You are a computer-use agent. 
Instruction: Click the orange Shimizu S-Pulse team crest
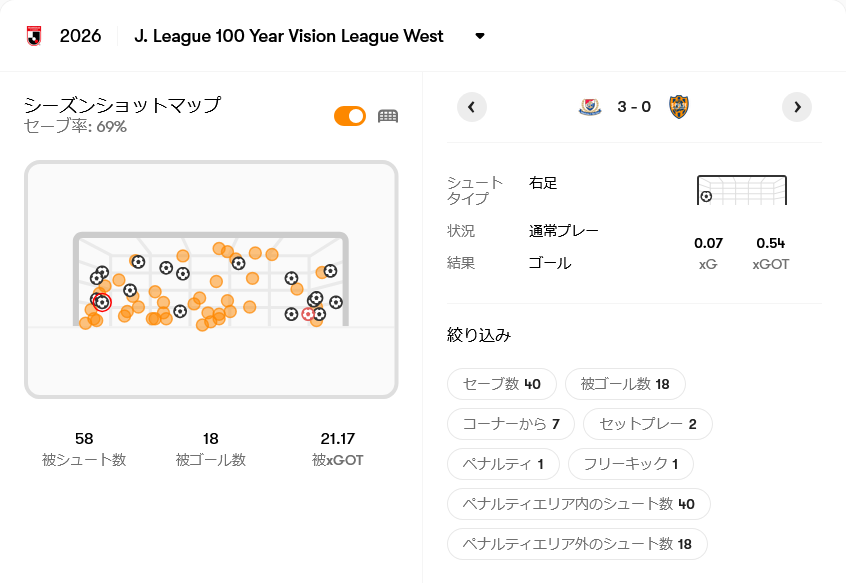(679, 107)
